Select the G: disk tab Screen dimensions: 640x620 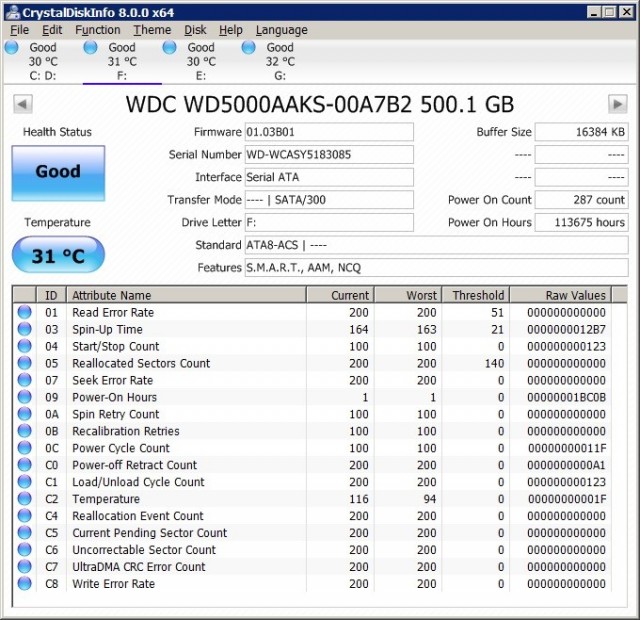tap(280, 62)
